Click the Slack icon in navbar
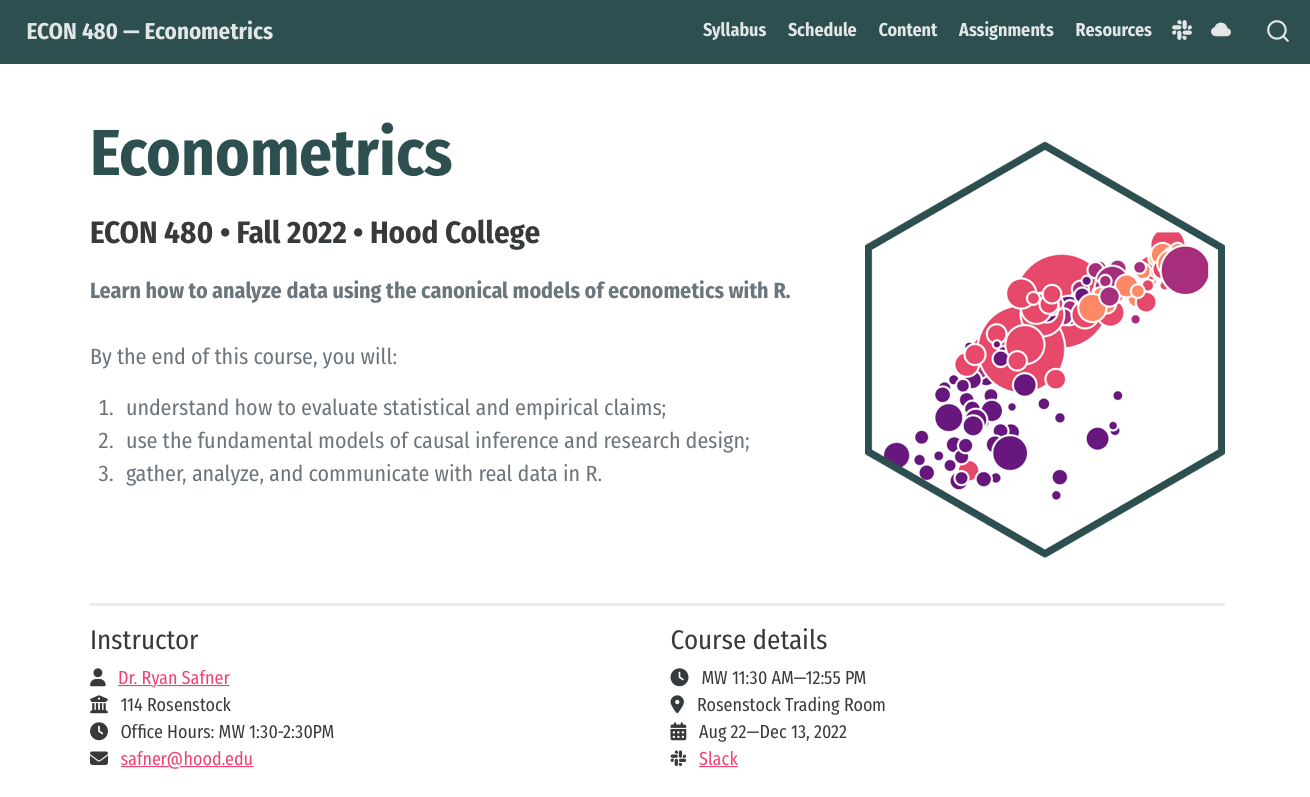 click(x=1182, y=30)
